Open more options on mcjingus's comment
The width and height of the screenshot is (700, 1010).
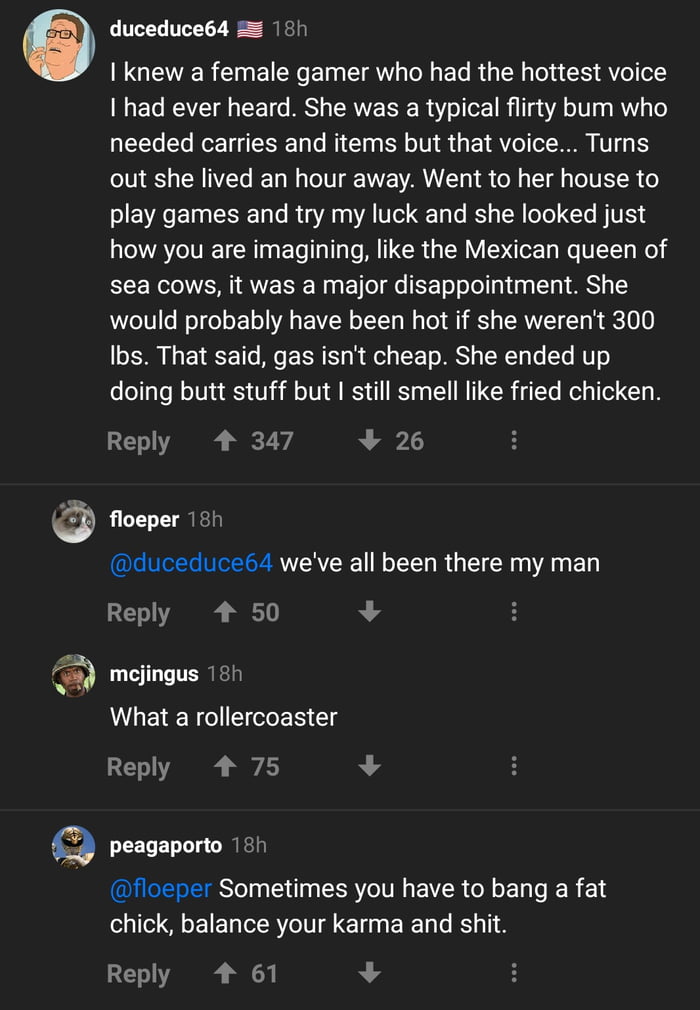pos(514,767)
